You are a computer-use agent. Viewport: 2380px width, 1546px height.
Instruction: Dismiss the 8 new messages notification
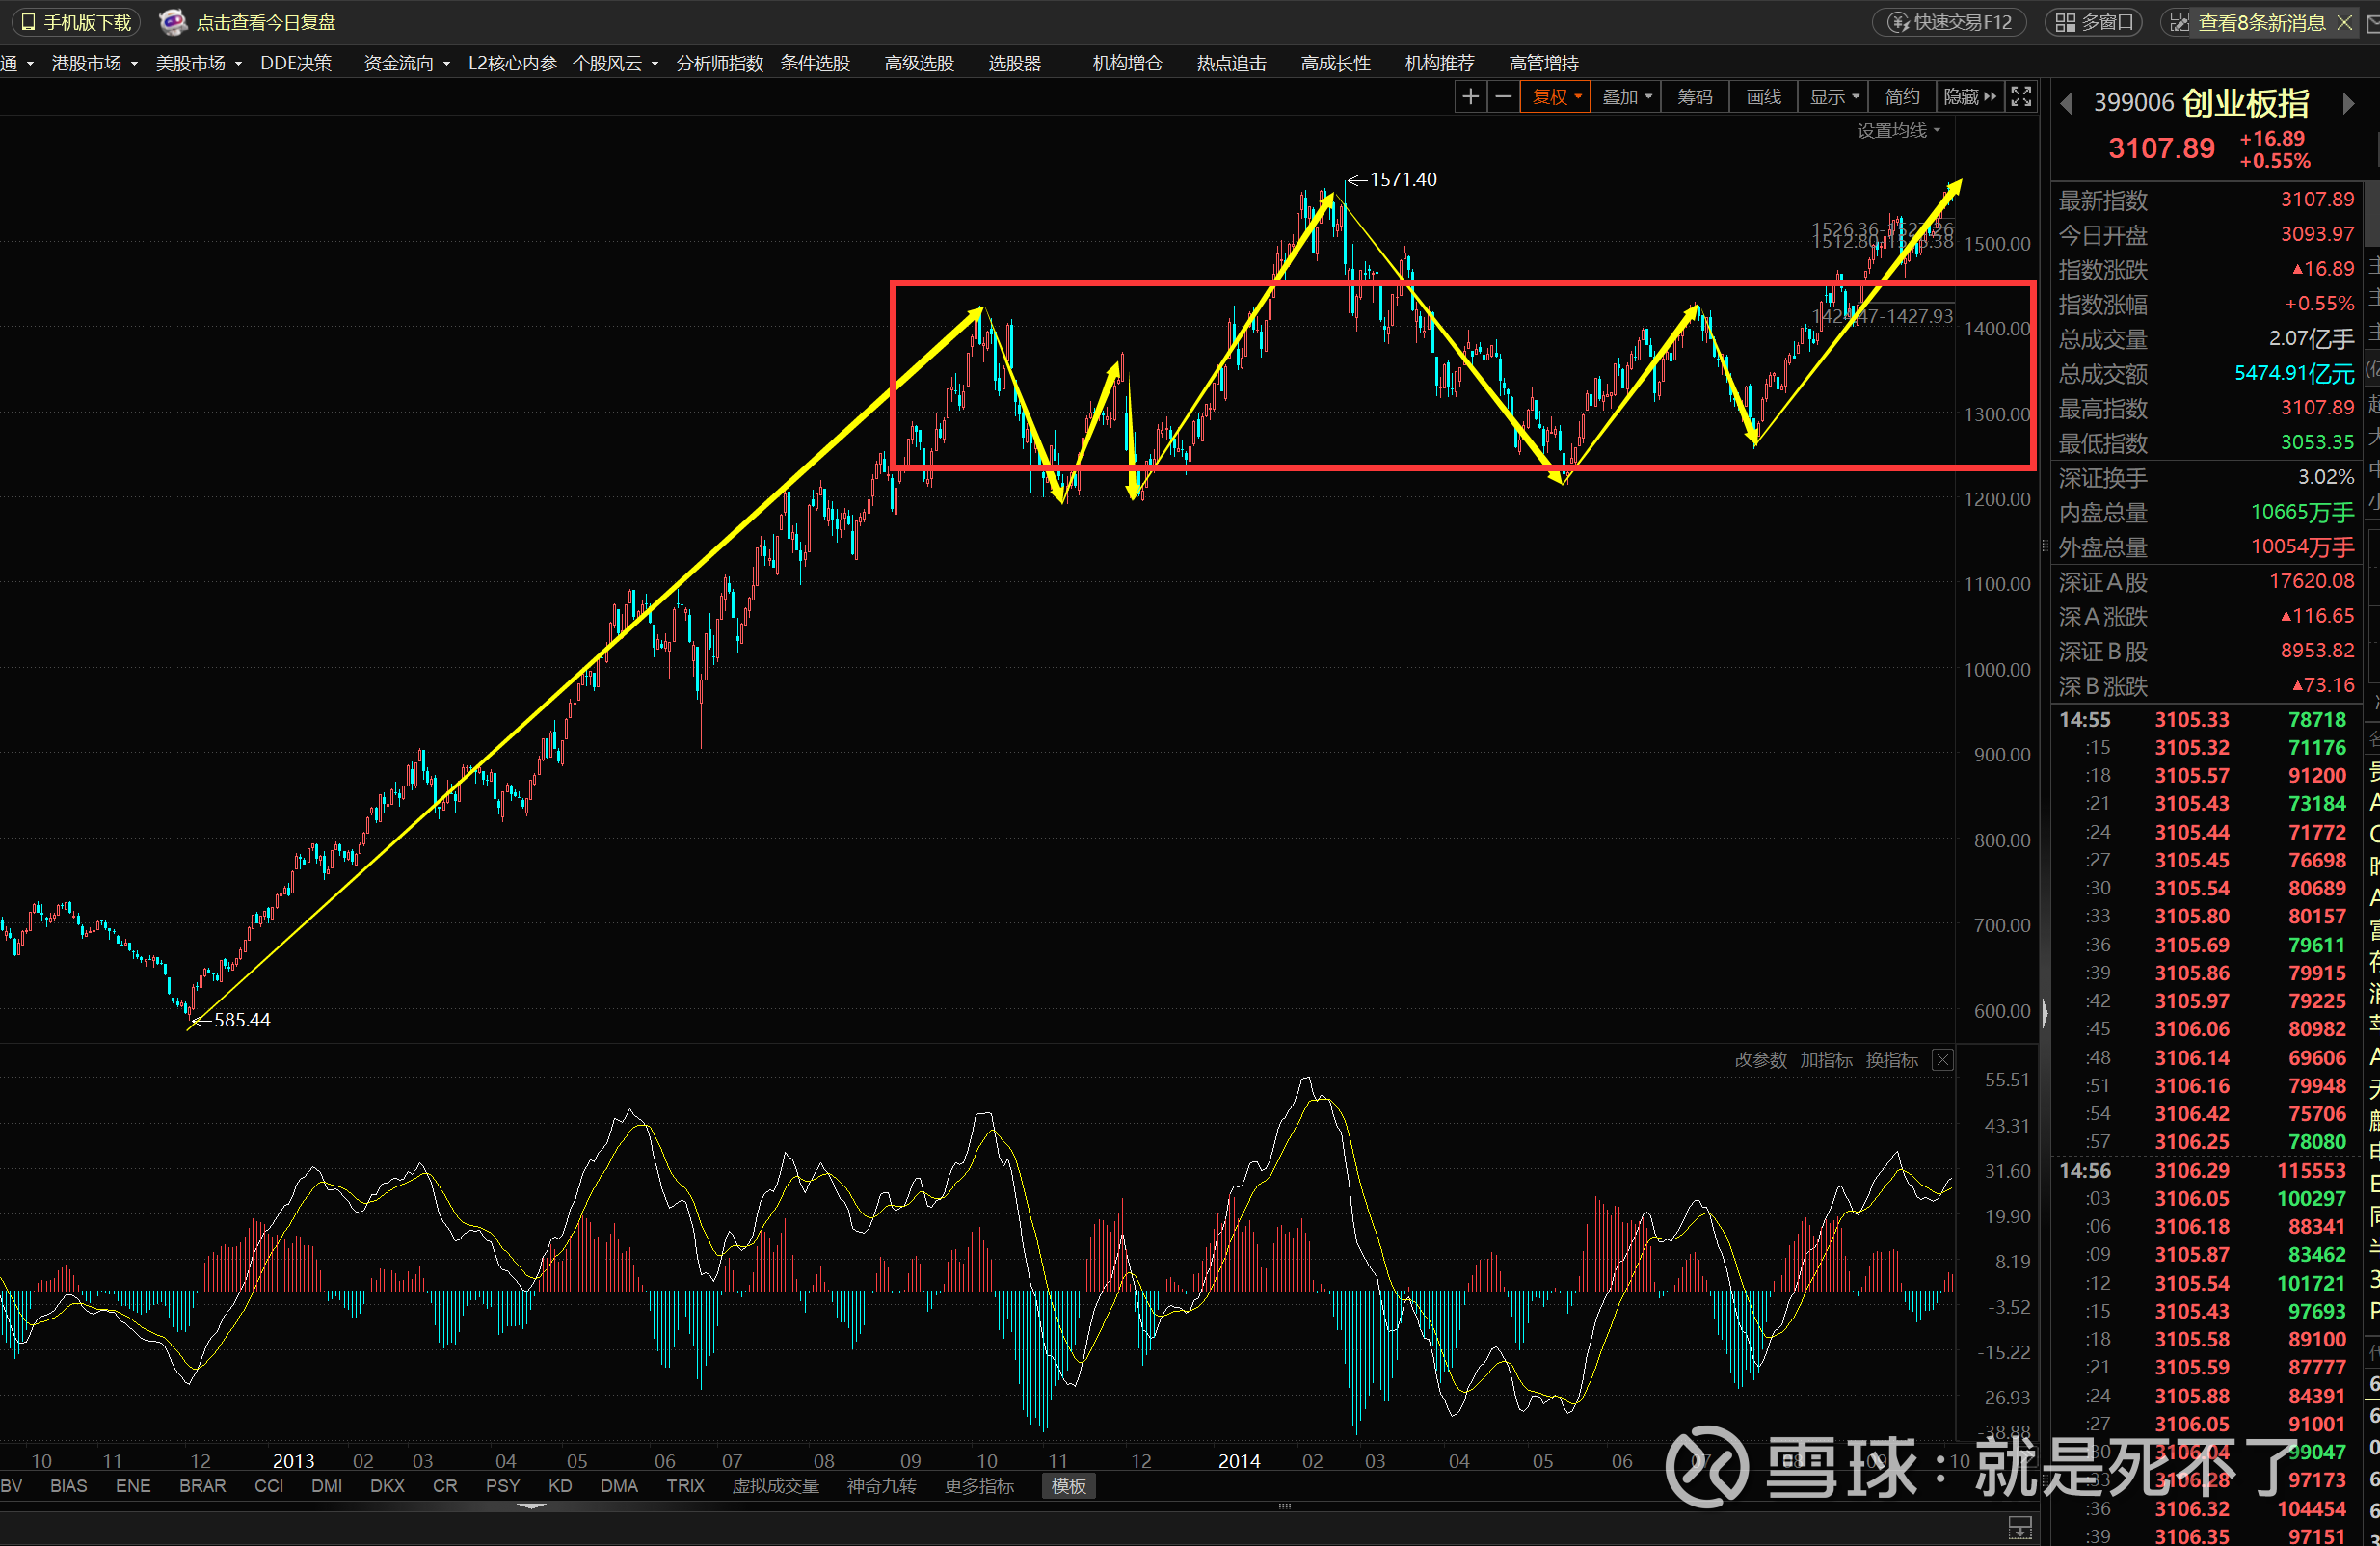click(2344, 22)
